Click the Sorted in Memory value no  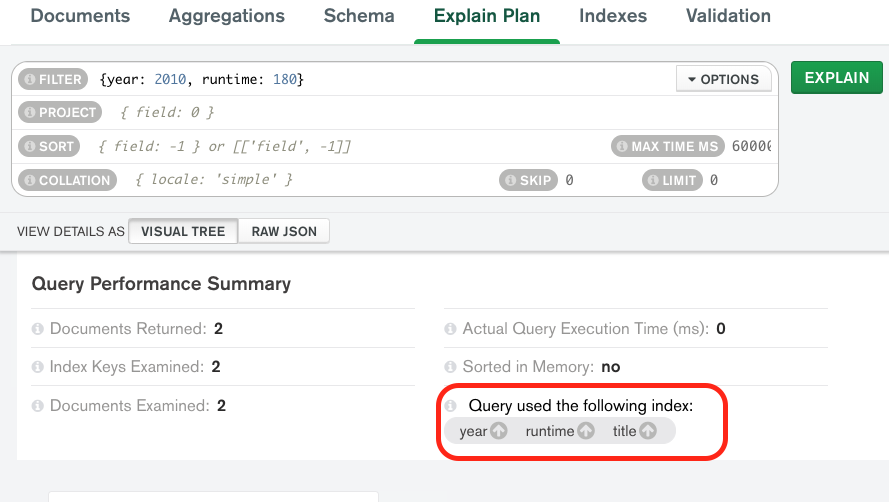click(611, 367)
